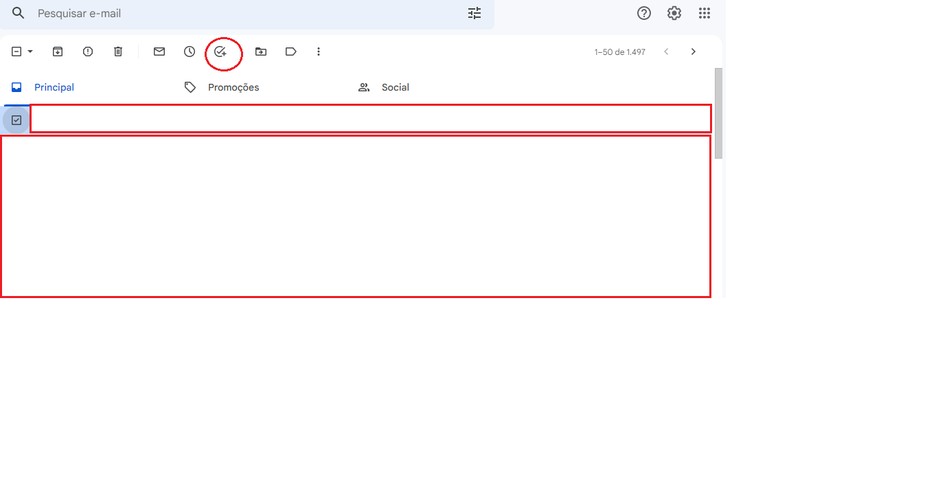938x500 pixels.
Task: Archive the selected email
Action: (57, 52)
